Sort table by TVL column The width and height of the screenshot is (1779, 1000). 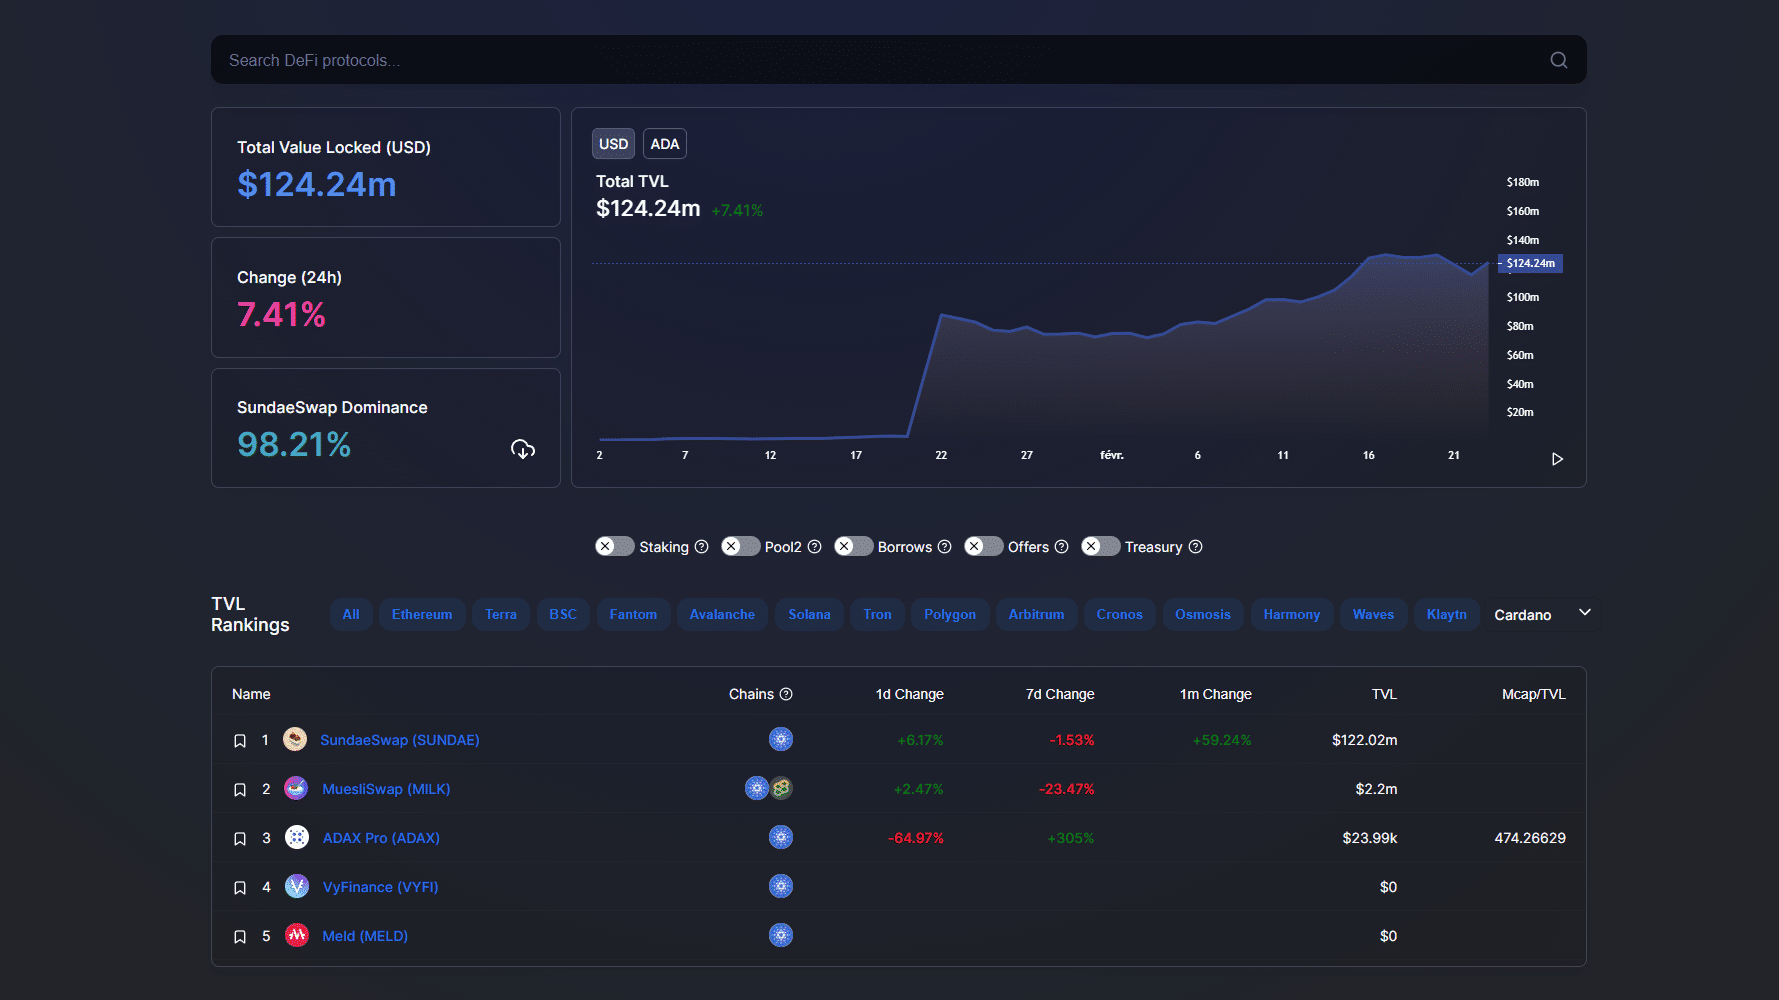[x=1384, y=694]
